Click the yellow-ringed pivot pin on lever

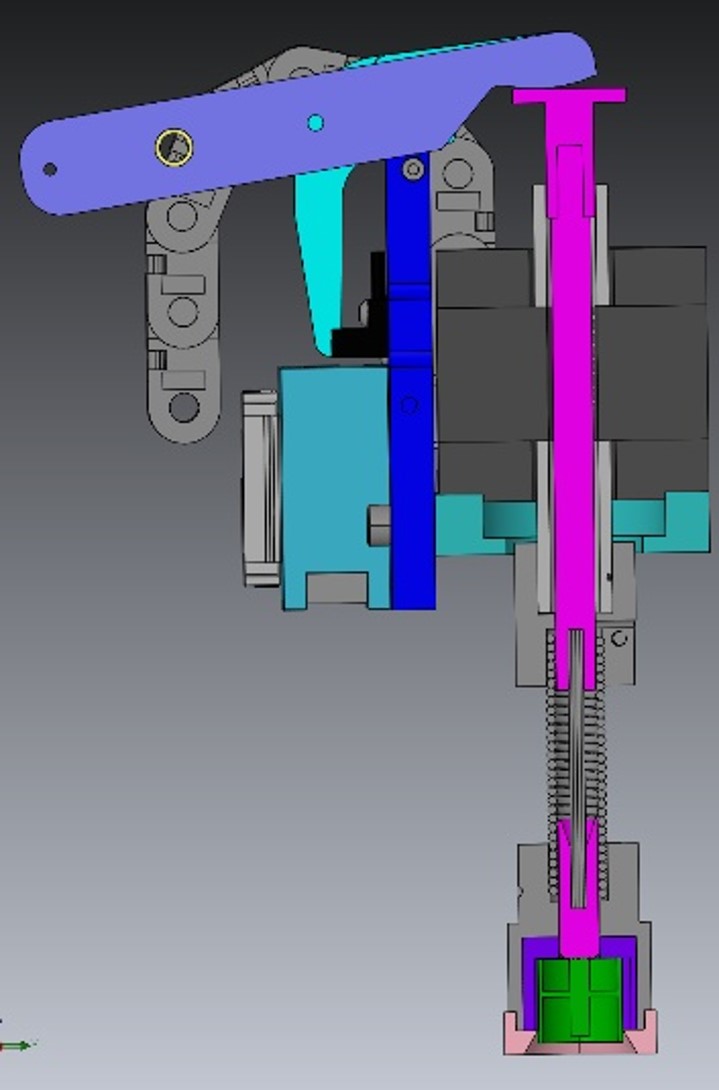point(174,147)
